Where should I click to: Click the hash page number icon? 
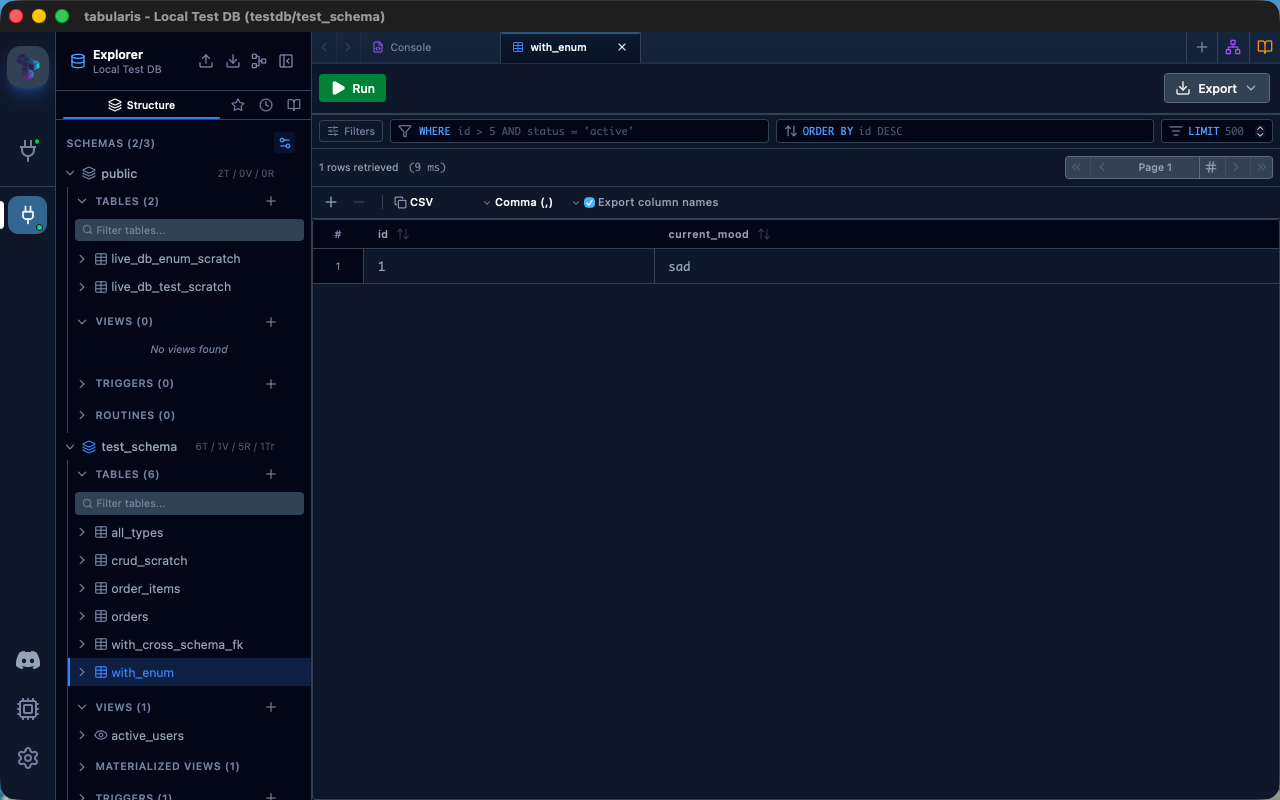pyautogui.click(x=1211, y=167)
